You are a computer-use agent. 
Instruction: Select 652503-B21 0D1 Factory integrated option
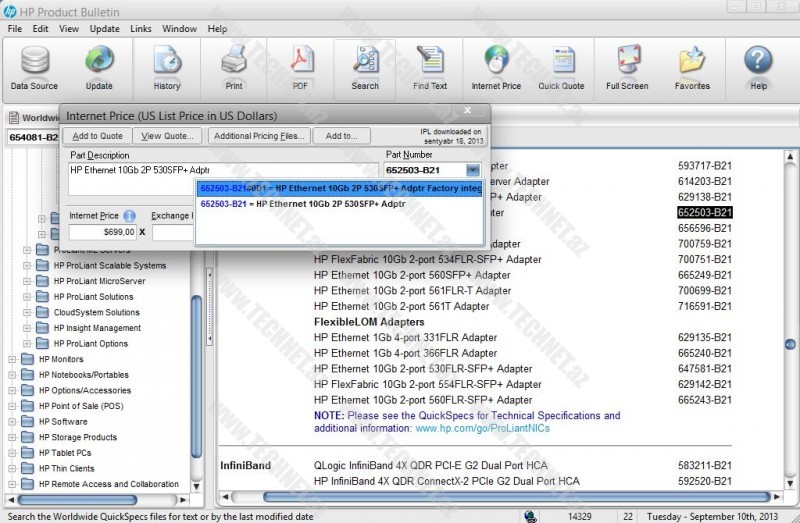click(340, 188)
